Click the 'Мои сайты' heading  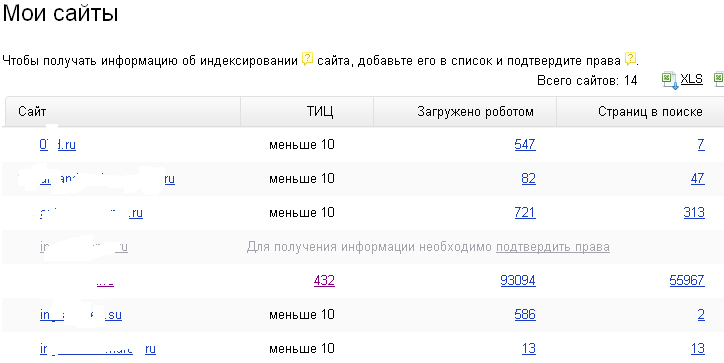[x=60, y=13]
